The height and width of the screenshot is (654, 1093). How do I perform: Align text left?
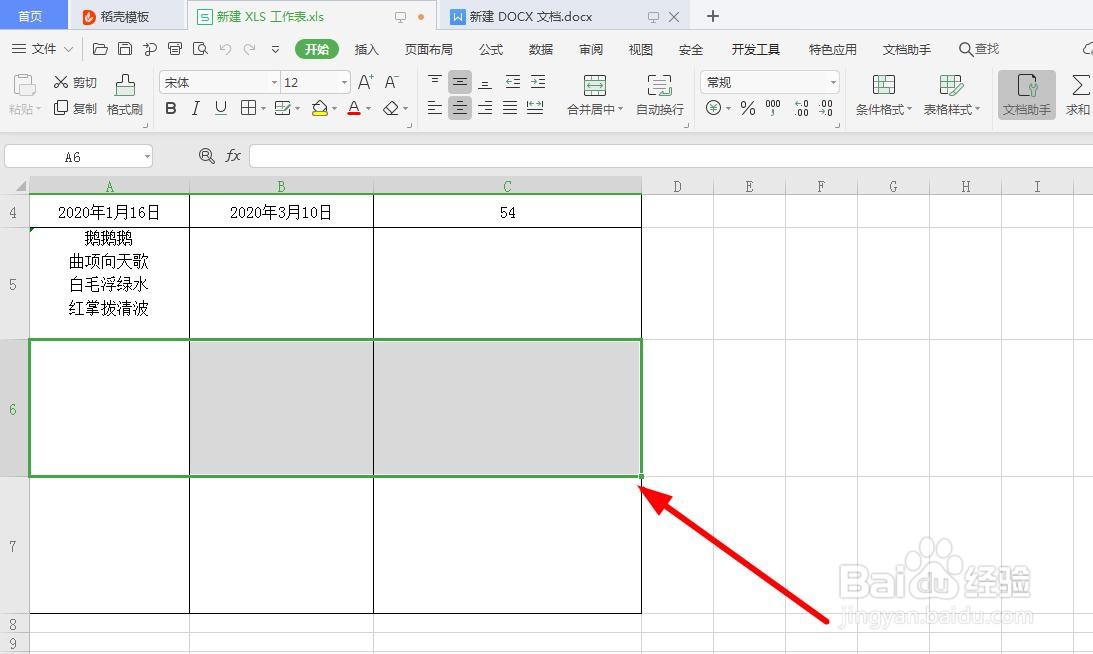tap(435, 108)
